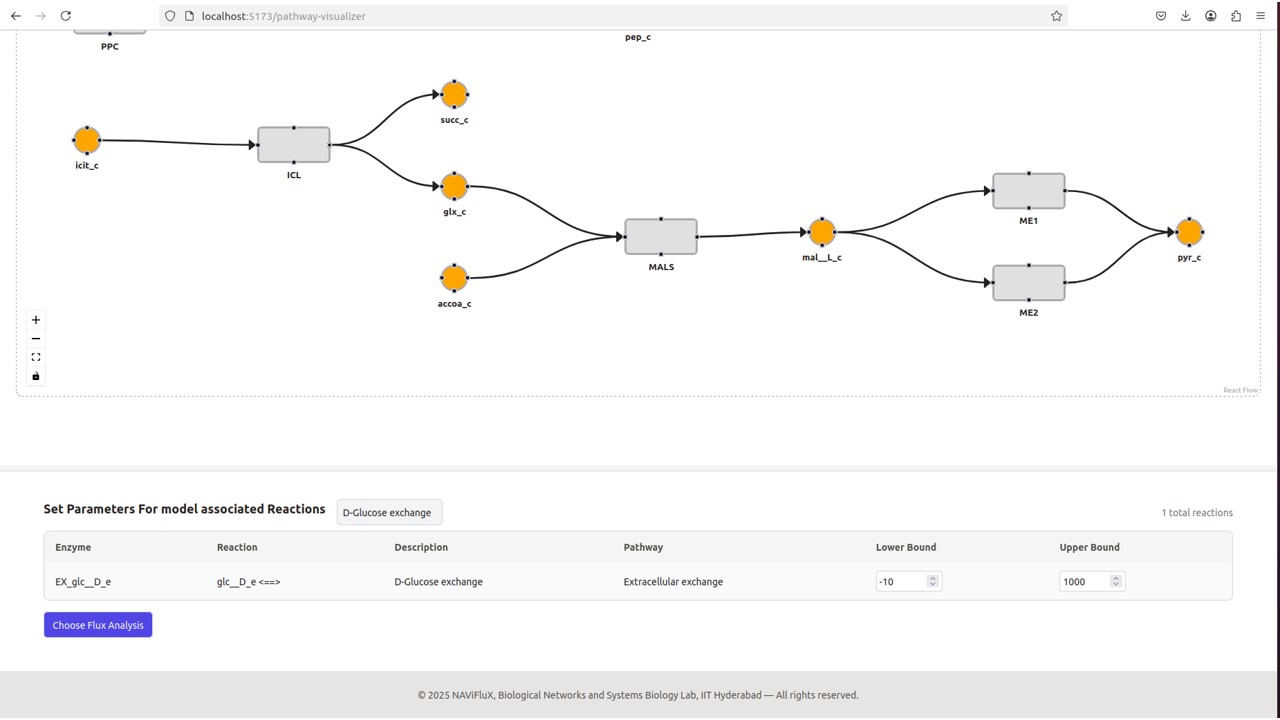Click the React Flow zoom in button

[36, 320]
